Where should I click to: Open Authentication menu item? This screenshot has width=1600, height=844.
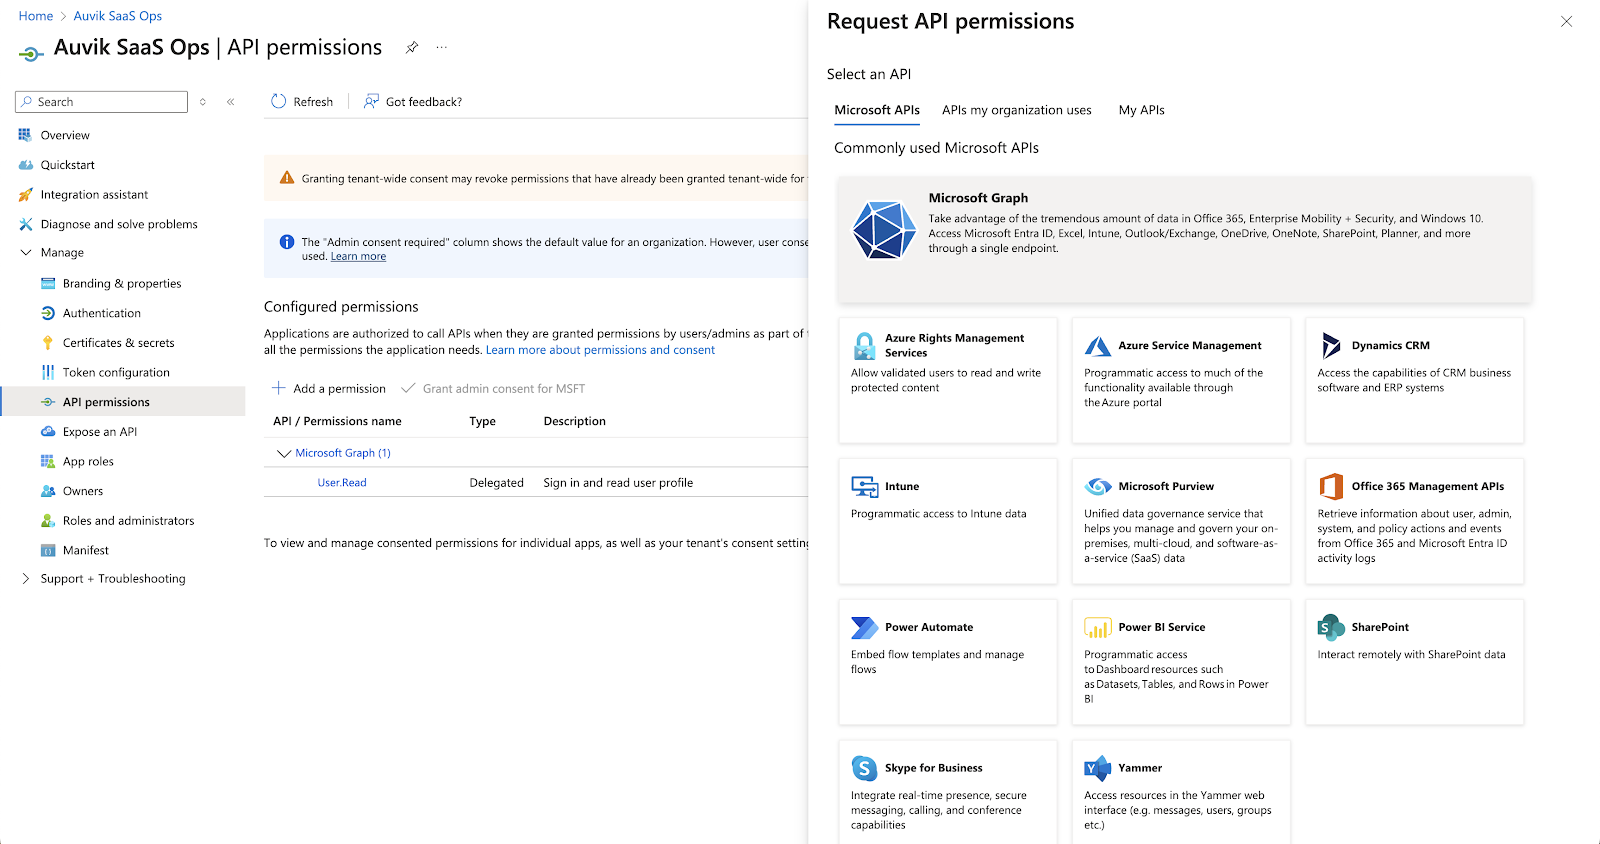pos(102,313)
